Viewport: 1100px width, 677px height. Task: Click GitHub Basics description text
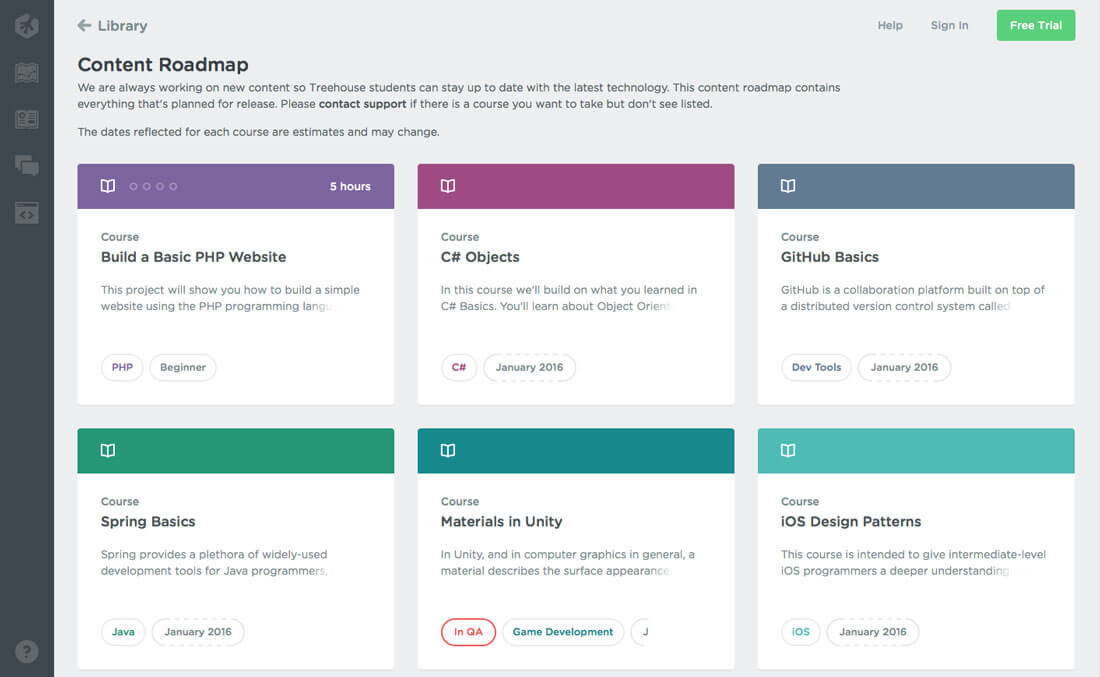coord(913,298)
